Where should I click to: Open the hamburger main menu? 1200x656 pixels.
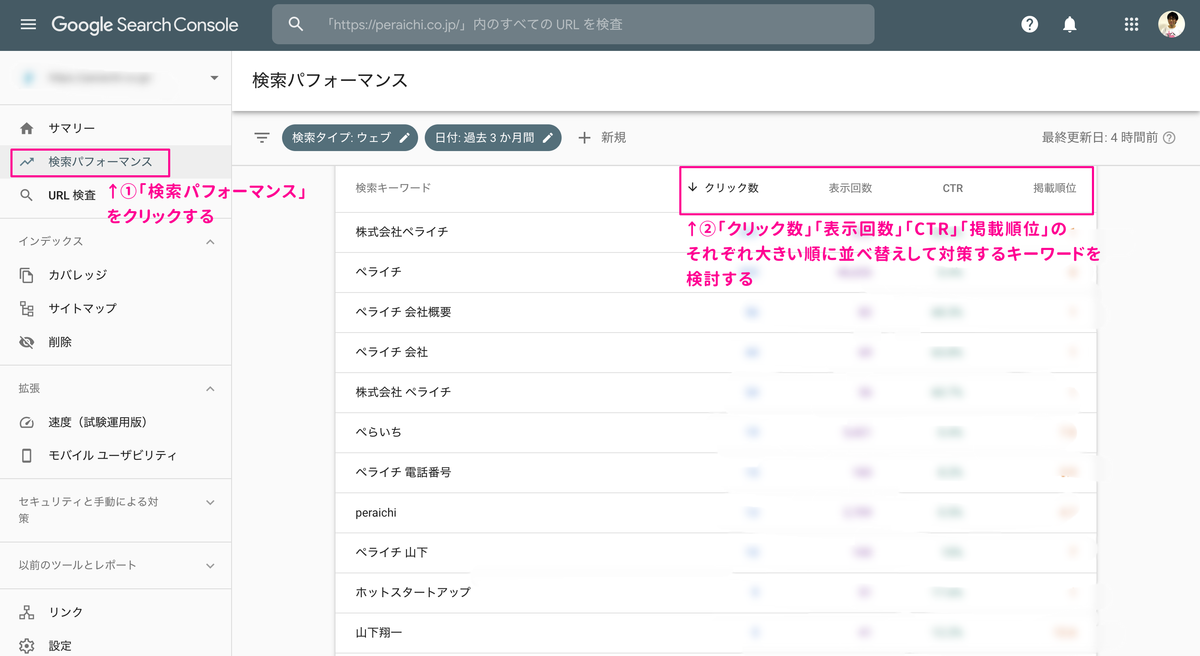[x=28, y=24]
